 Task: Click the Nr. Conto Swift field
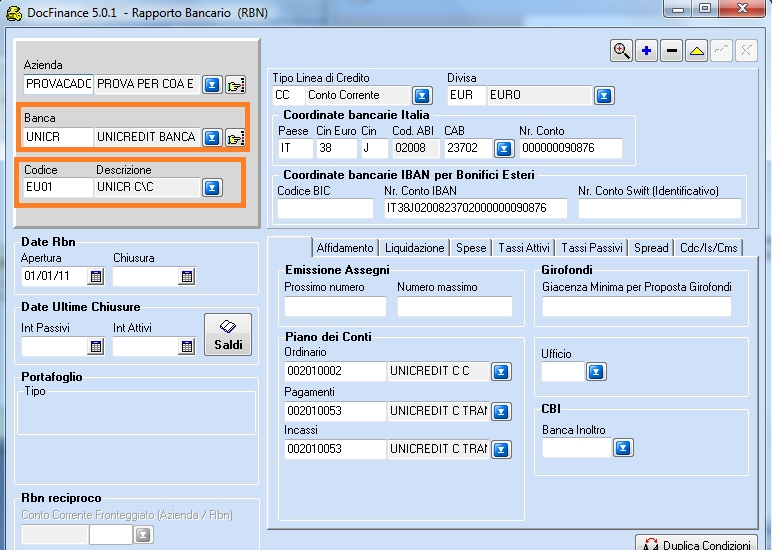coord(659,208)
